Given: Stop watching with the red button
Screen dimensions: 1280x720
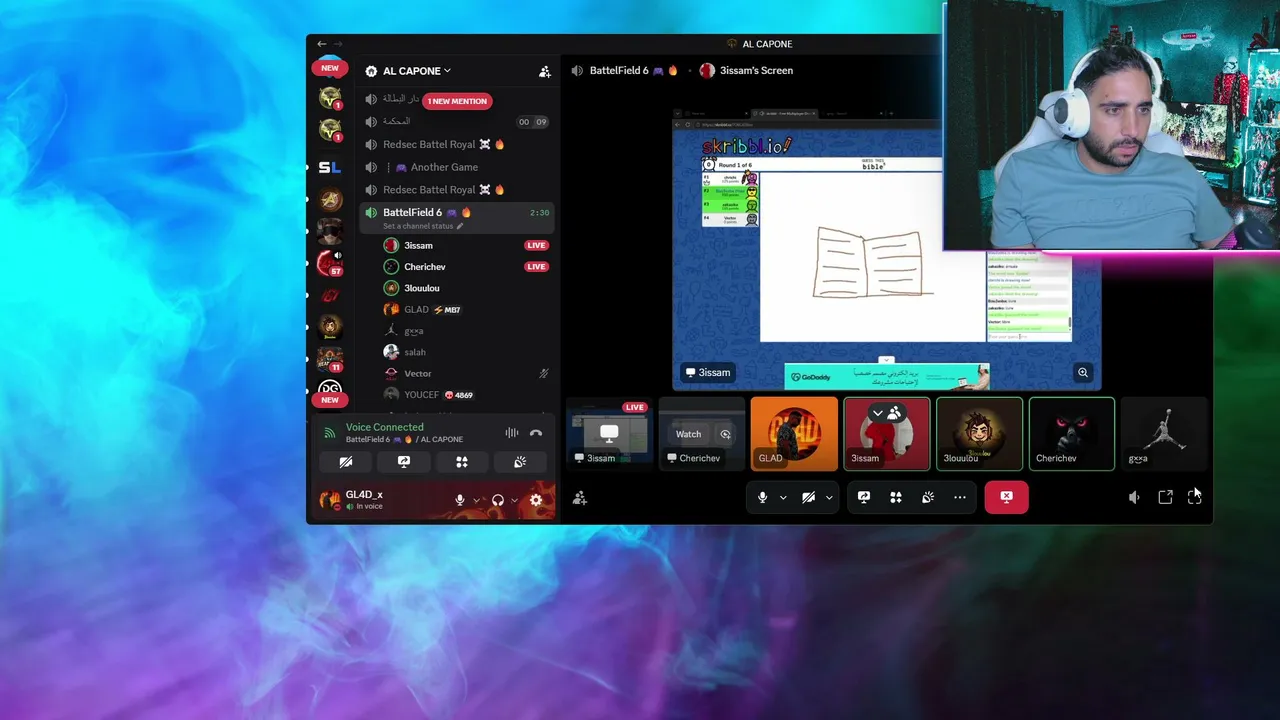Looking at the screenshot, I should 1006,497.
